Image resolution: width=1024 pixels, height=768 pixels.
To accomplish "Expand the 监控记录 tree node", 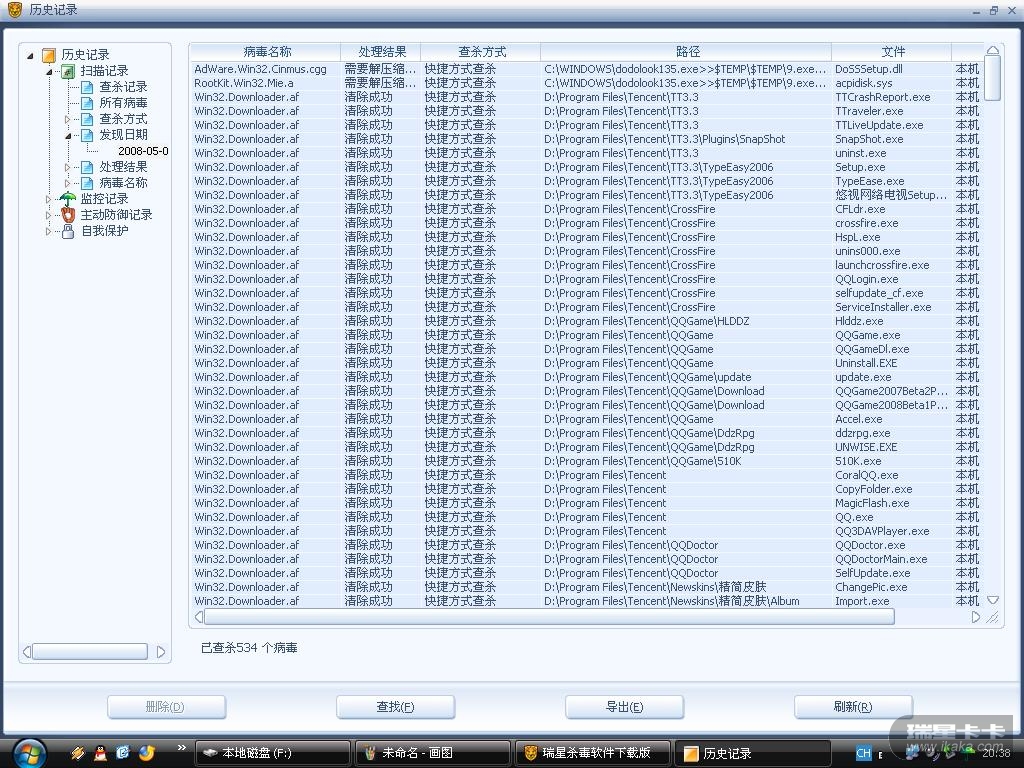I will (x=48, y=199).
